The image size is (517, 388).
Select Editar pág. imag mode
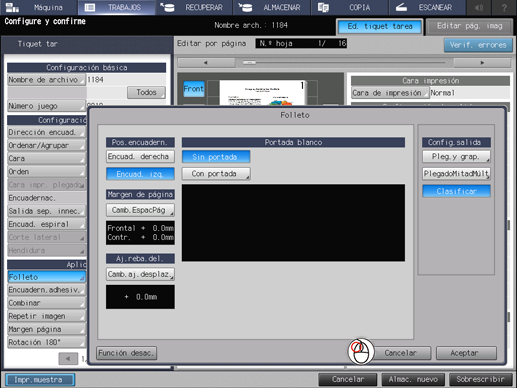click(469, 26)
